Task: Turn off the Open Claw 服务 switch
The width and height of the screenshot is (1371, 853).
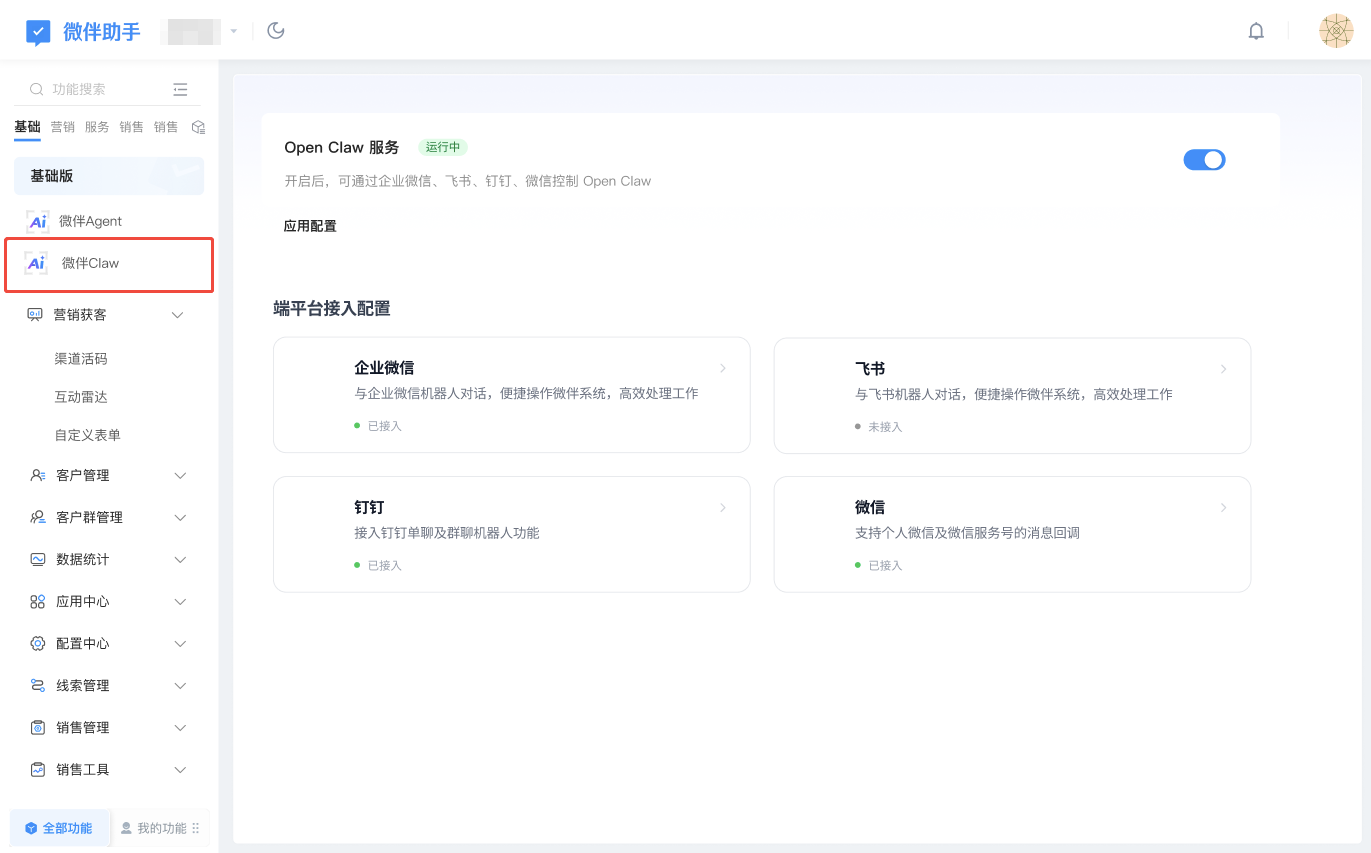Action: [1204, 160]
